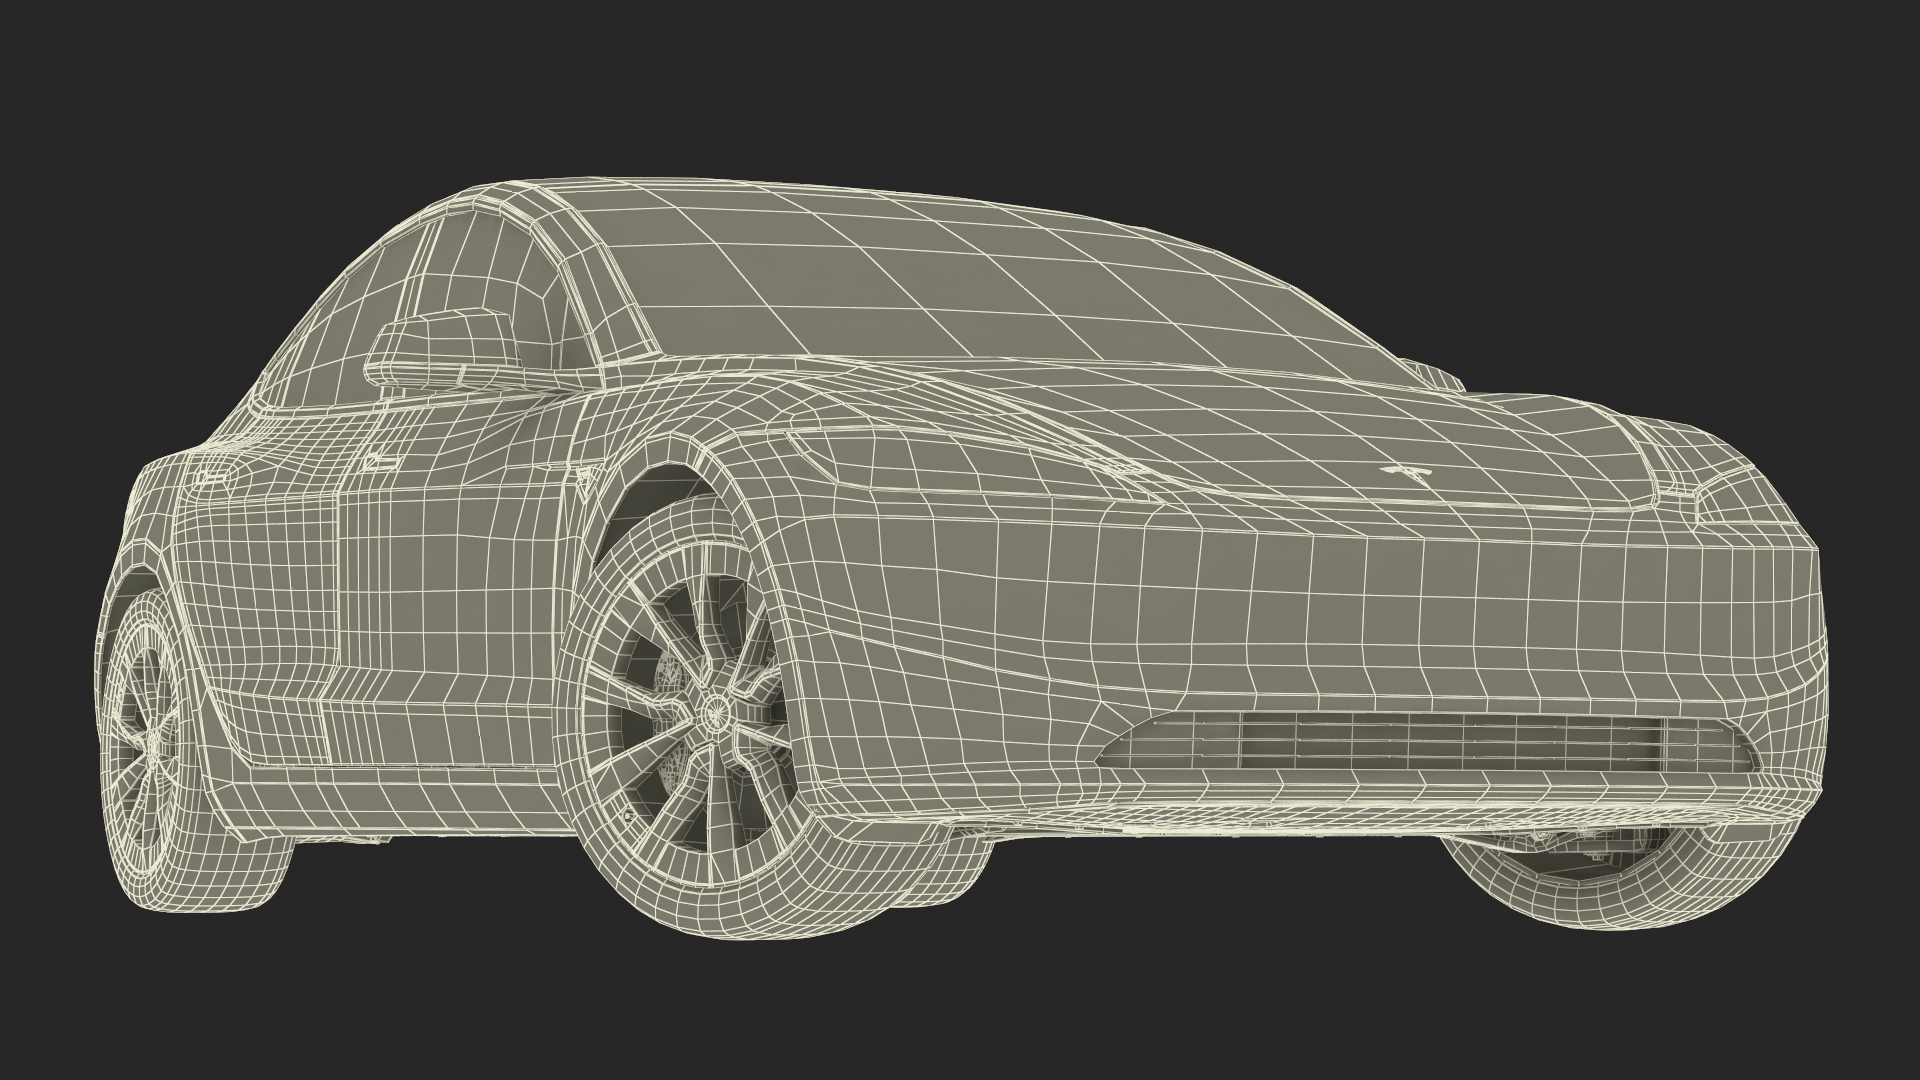Click the front wheel center hub cap

click(x=716, y=715)
